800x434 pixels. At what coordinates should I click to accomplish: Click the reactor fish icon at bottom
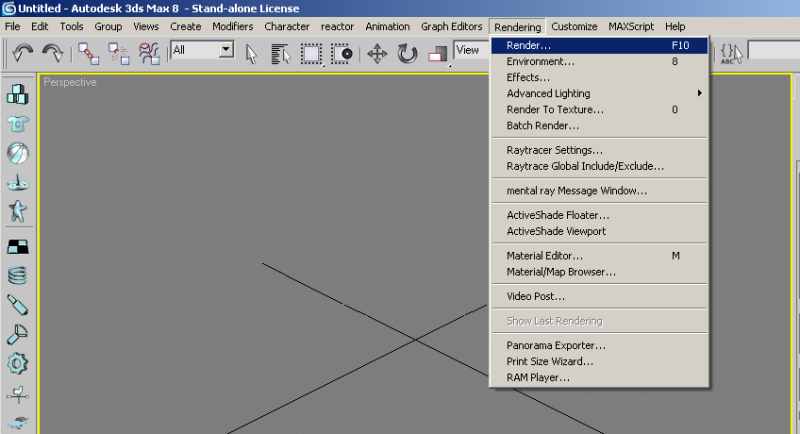click(x=18, y=422)
